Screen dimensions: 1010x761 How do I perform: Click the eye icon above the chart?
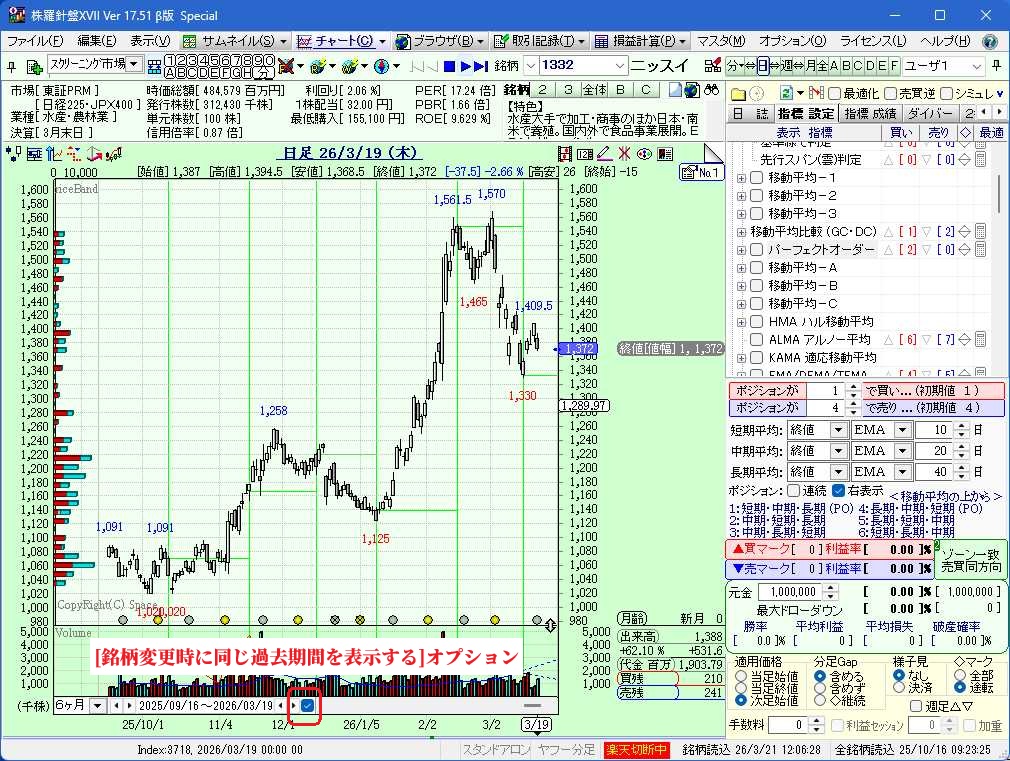(643, 153)
